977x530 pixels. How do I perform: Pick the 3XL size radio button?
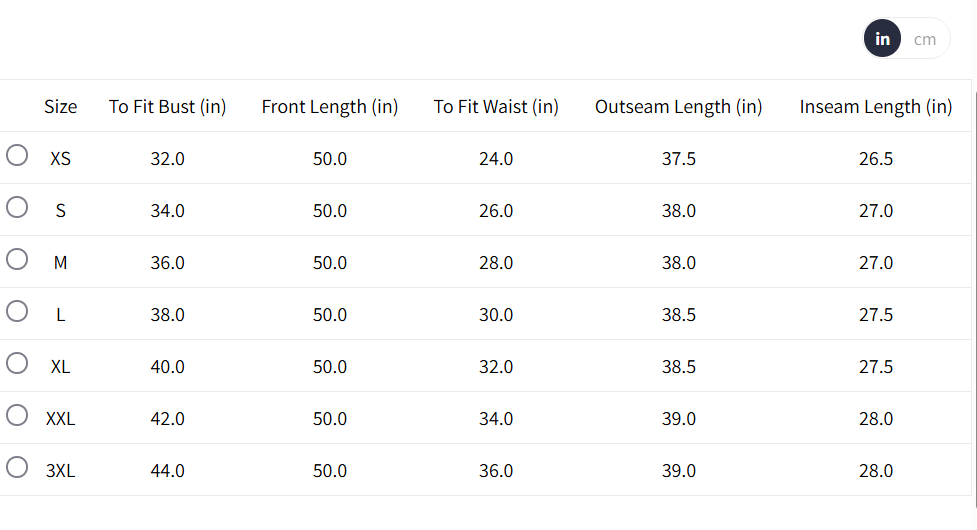[17, 467]
